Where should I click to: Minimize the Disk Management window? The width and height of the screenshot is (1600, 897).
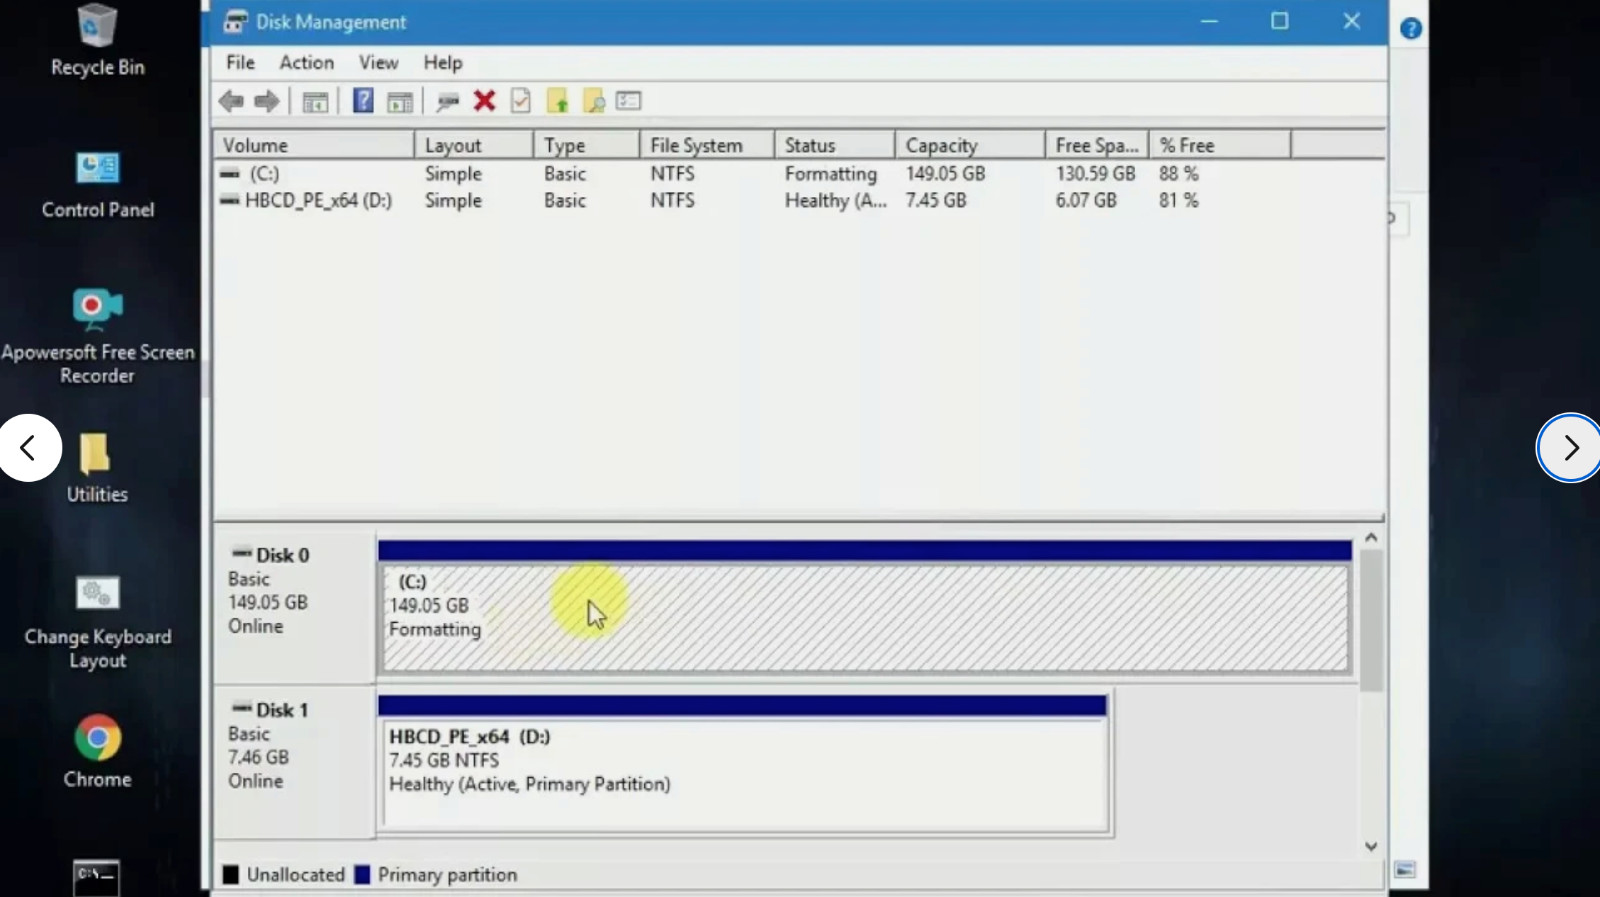(1209, 21)
